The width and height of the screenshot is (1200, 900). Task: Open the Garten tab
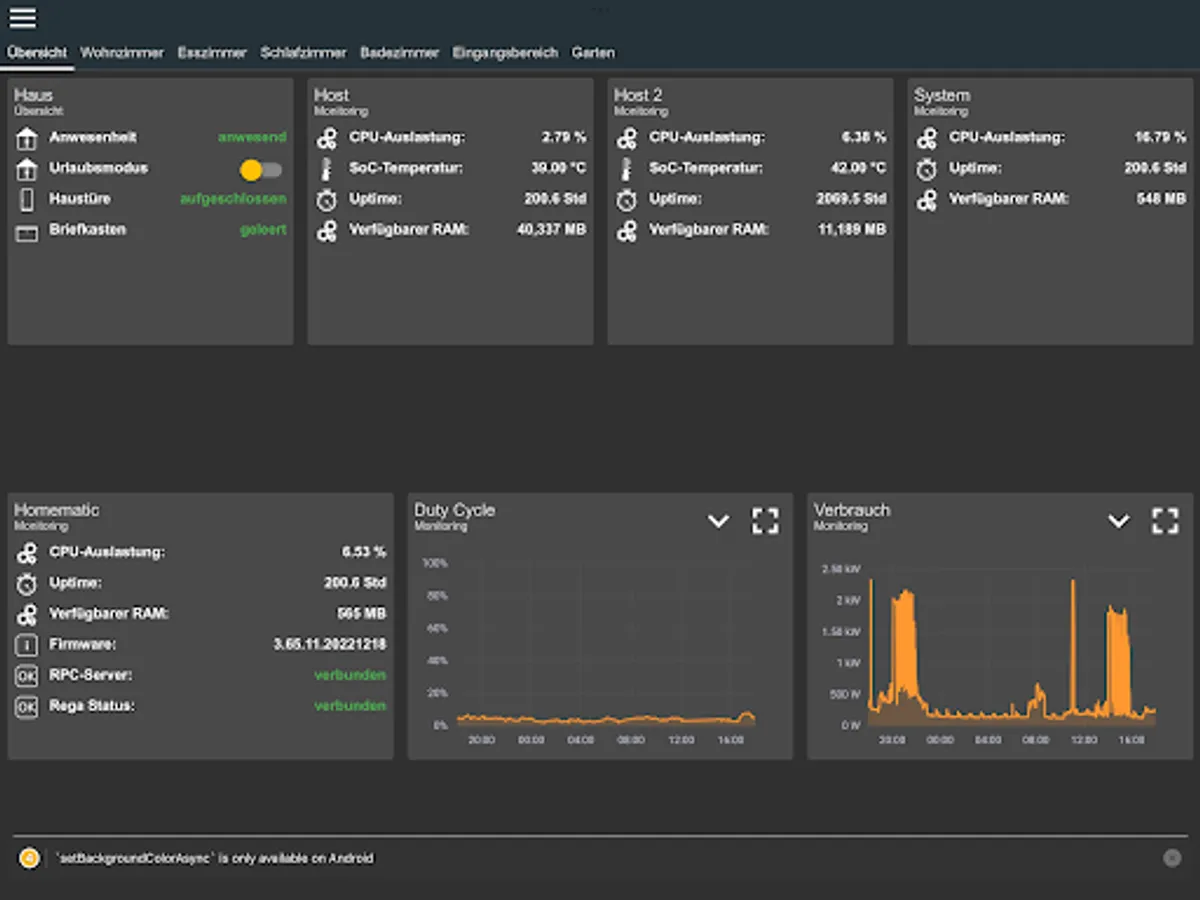click(x=593, y=53)
